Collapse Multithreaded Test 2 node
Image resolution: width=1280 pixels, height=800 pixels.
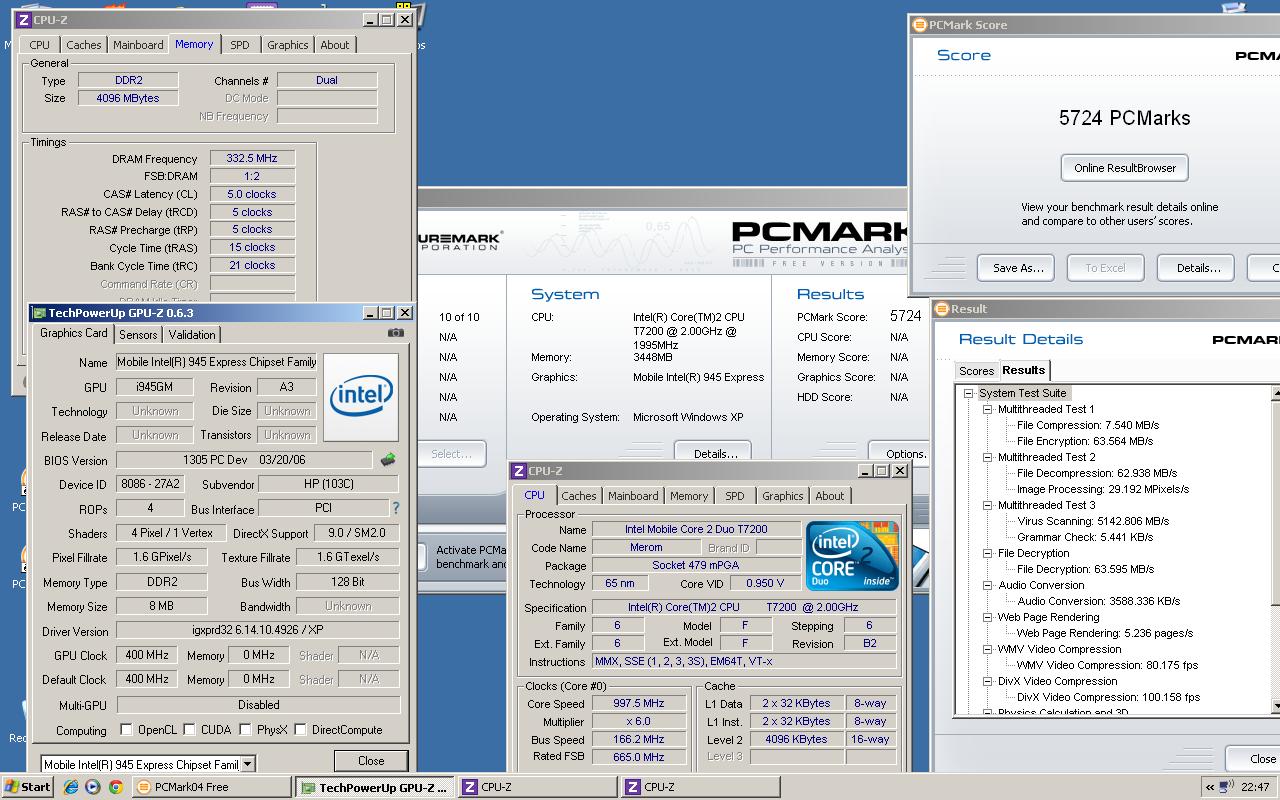pyautogui.click(x=987, y=457)
